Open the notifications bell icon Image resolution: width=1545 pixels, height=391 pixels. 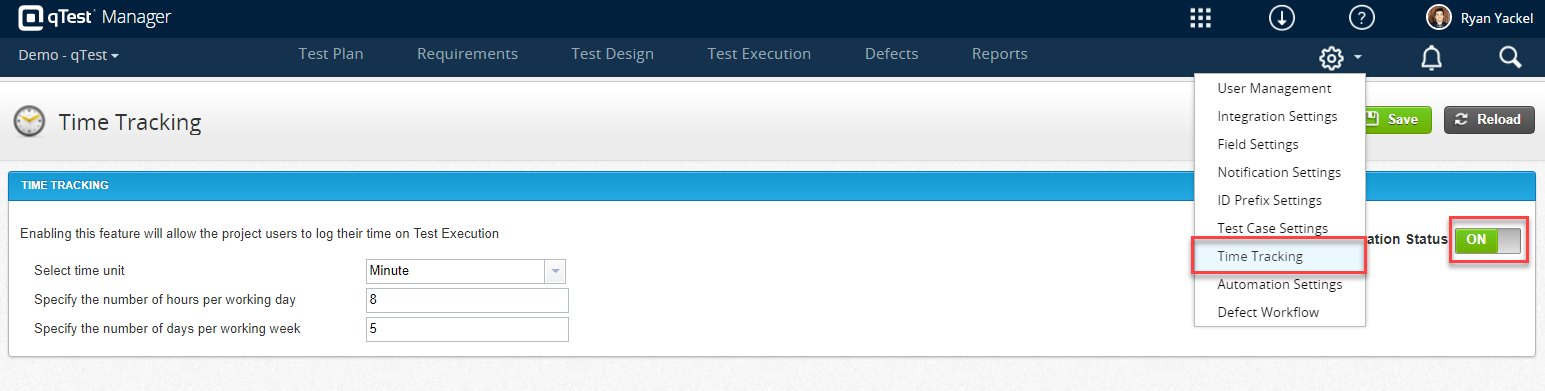(1431, 59)
